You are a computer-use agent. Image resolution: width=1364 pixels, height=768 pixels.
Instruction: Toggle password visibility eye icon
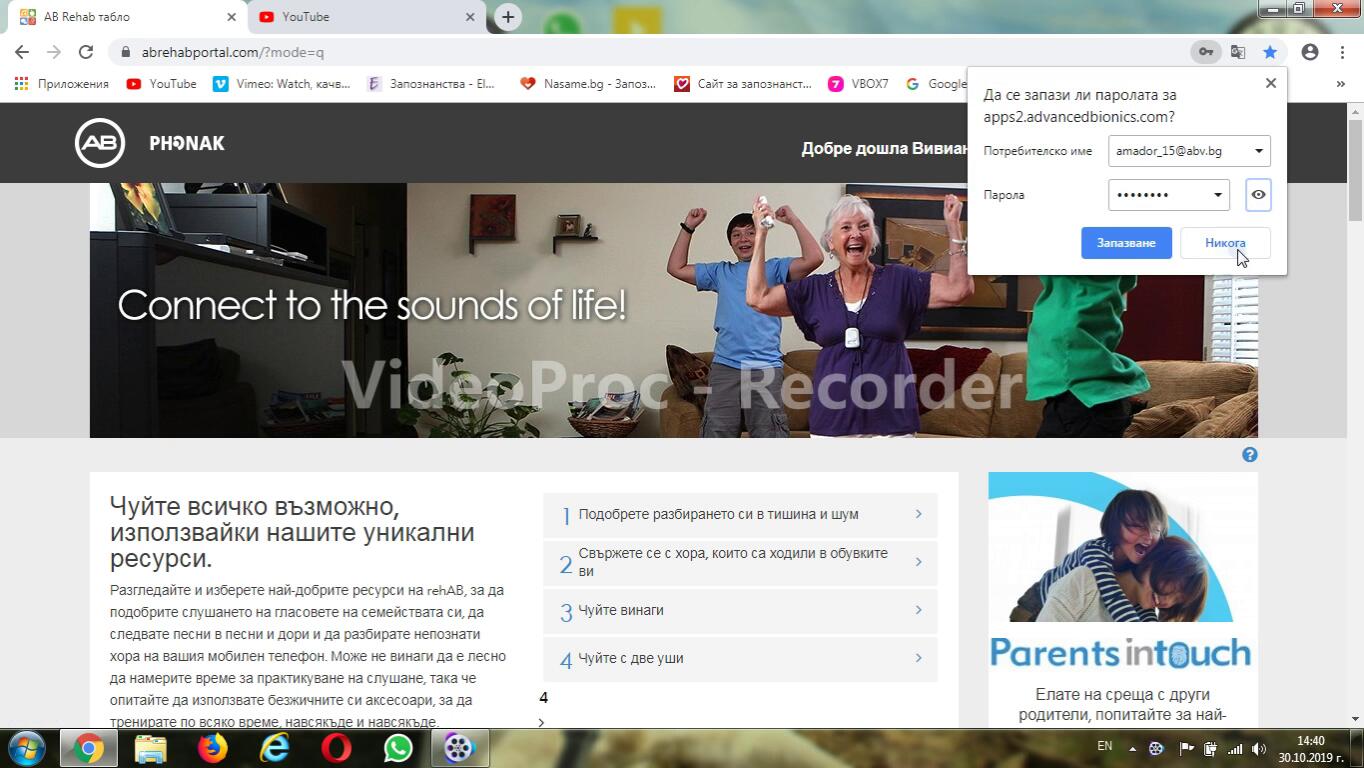pyautogui.click(x=1258, y=195)
